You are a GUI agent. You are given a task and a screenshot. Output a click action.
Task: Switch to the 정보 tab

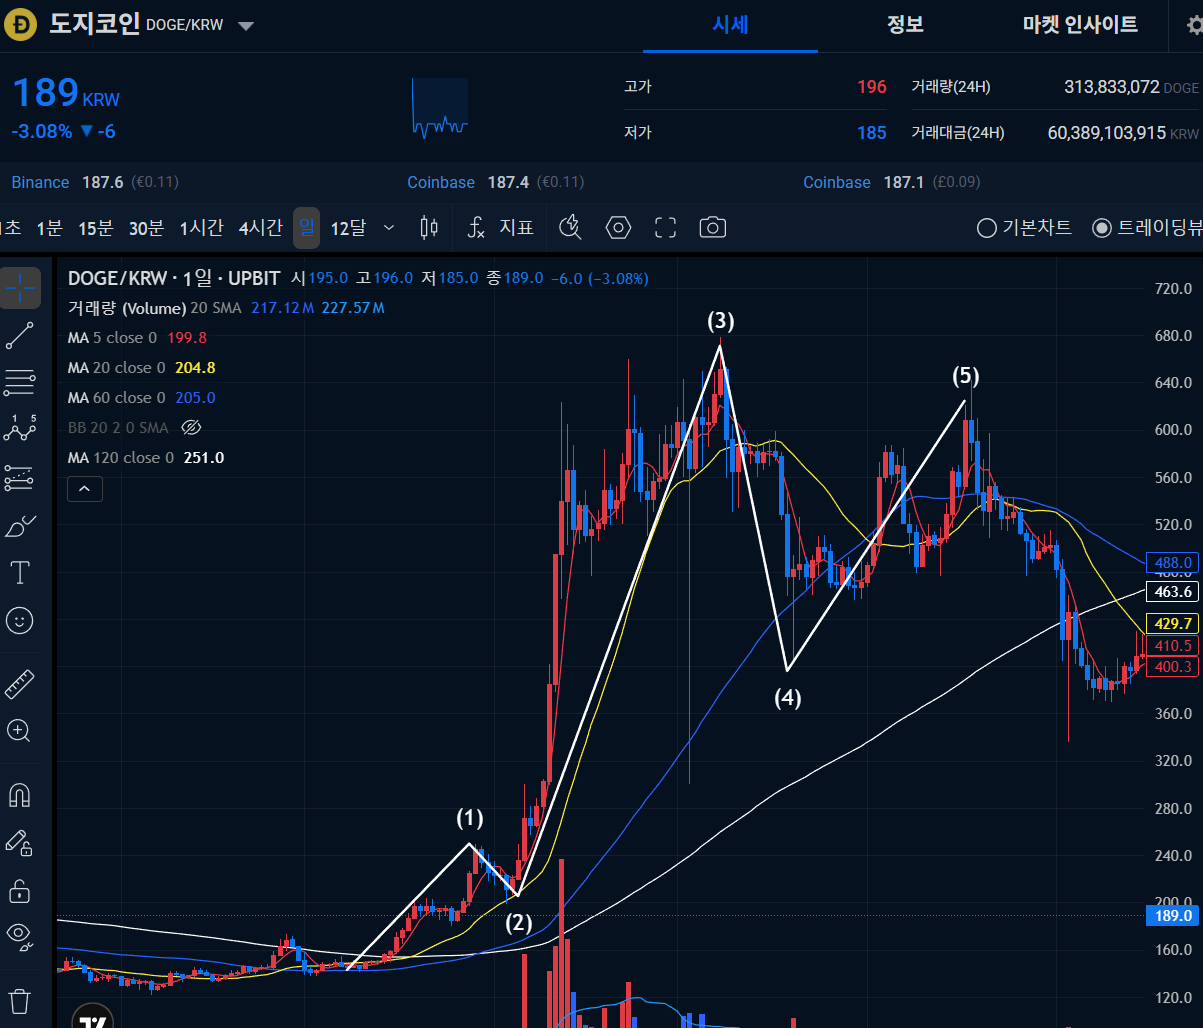point(905,25)
